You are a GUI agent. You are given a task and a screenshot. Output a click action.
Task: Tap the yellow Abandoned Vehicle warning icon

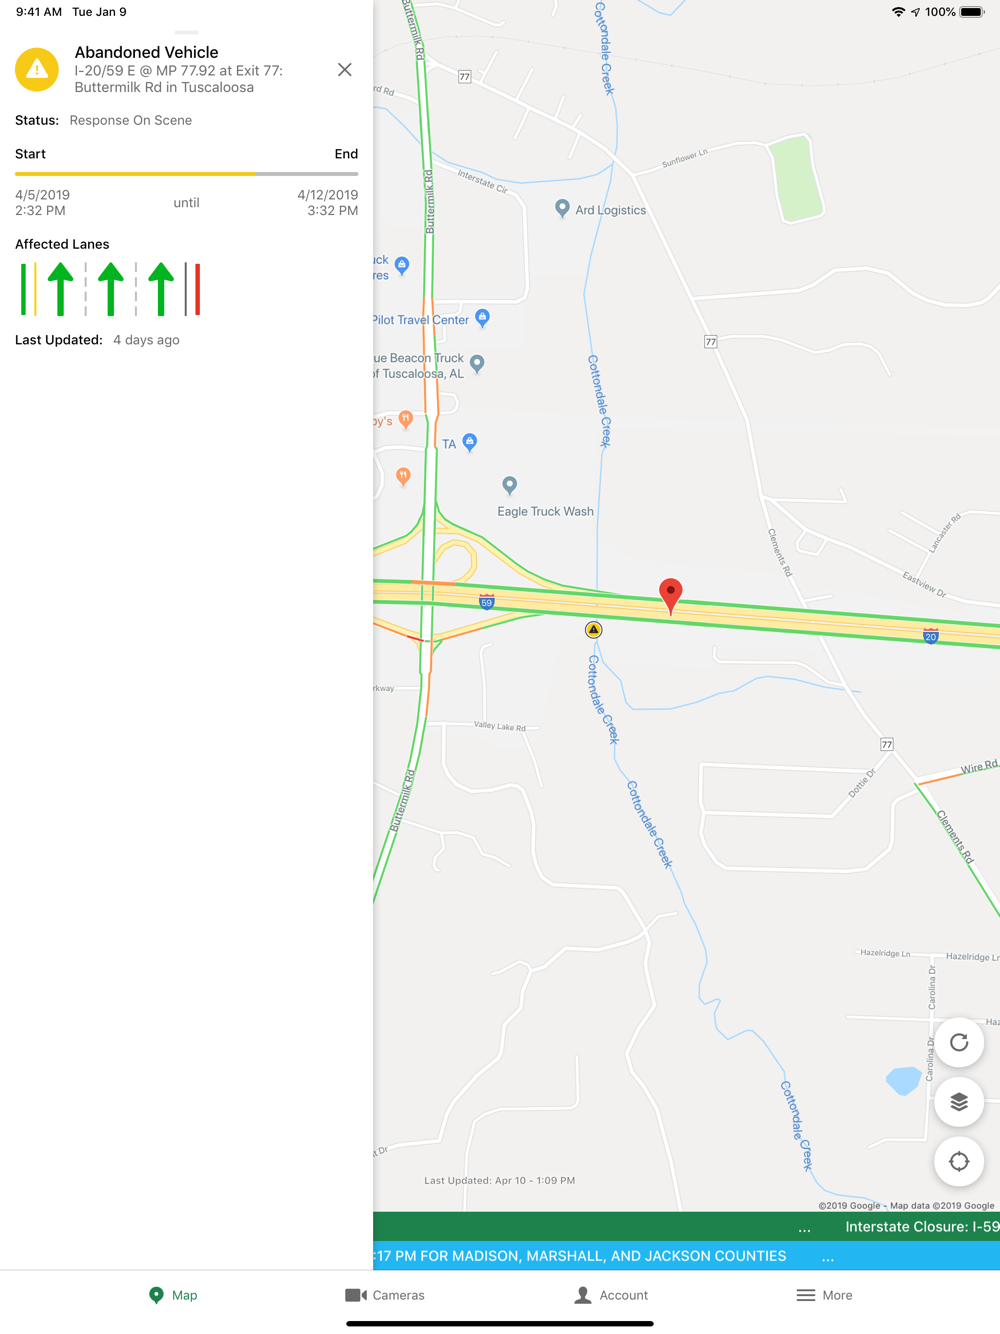(x=37, y=70)
